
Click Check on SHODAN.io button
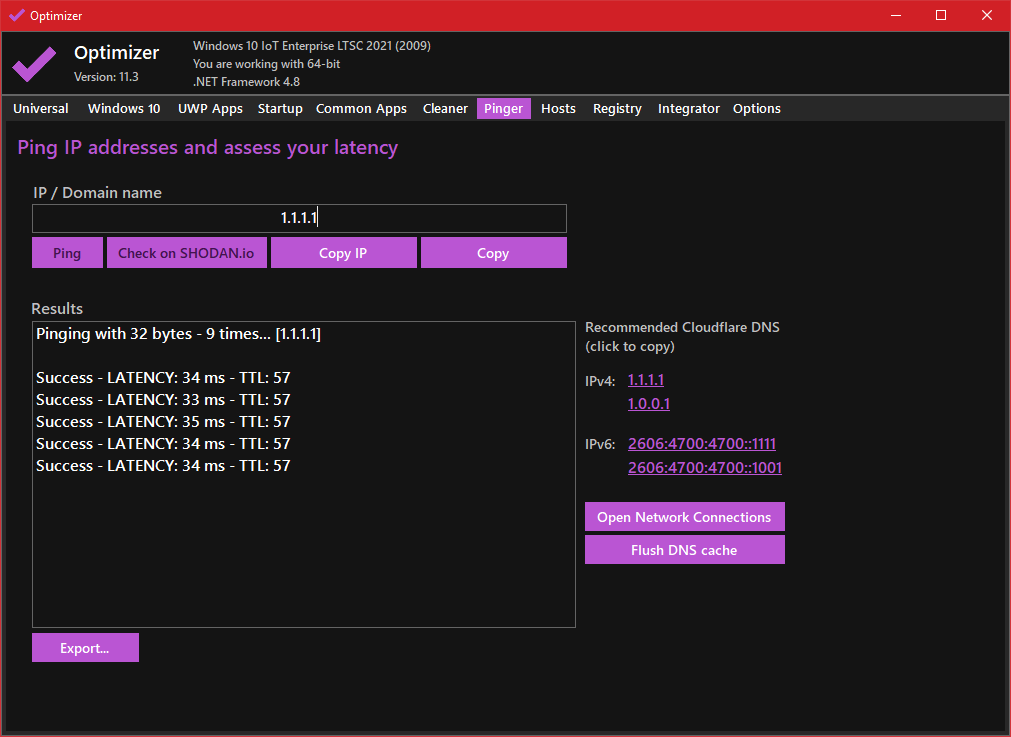tap(186, 253)
